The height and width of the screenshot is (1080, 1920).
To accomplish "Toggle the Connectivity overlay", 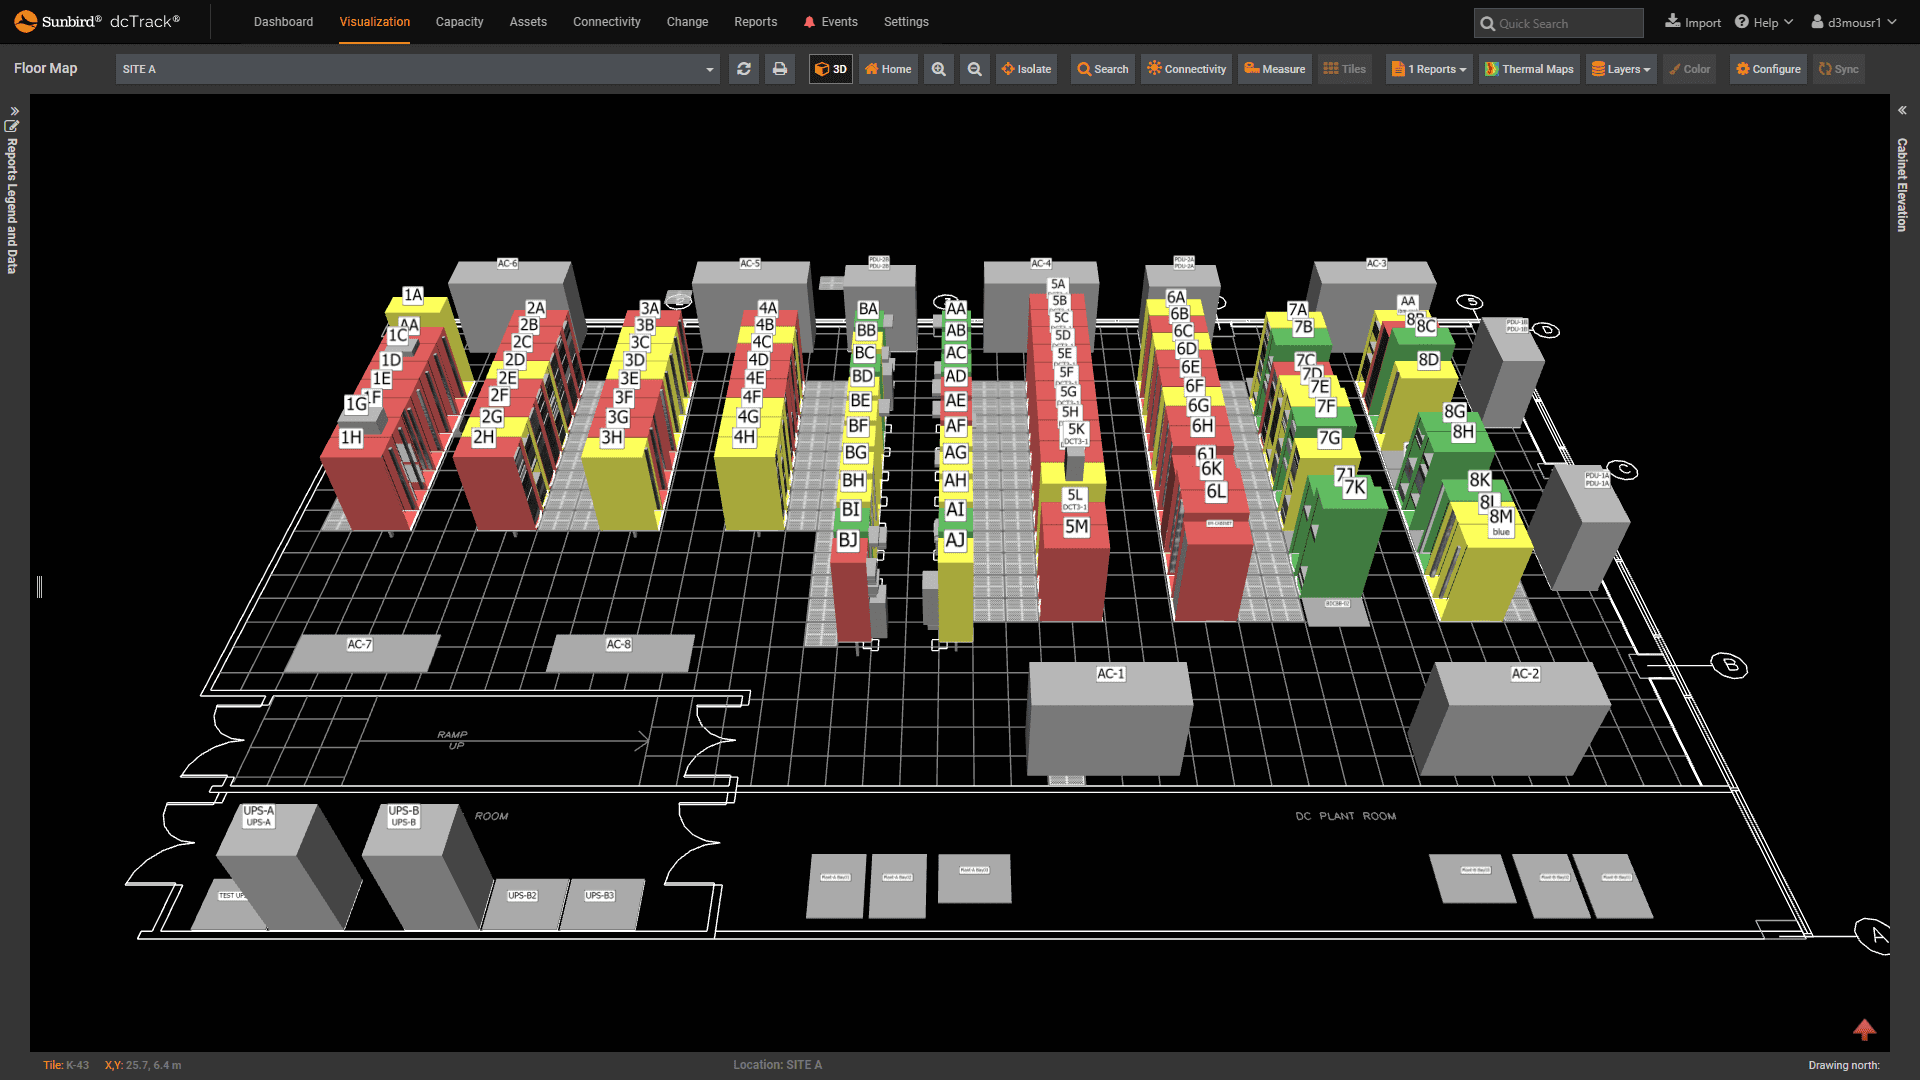I will click(x=1186, y=68).
